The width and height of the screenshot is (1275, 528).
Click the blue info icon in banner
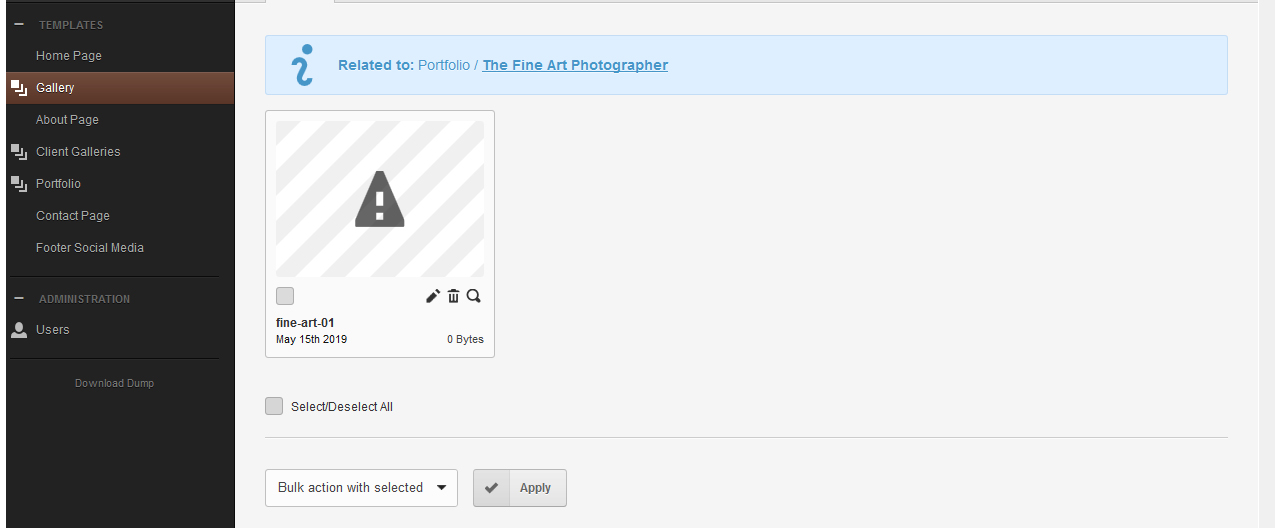click(301, 65)
